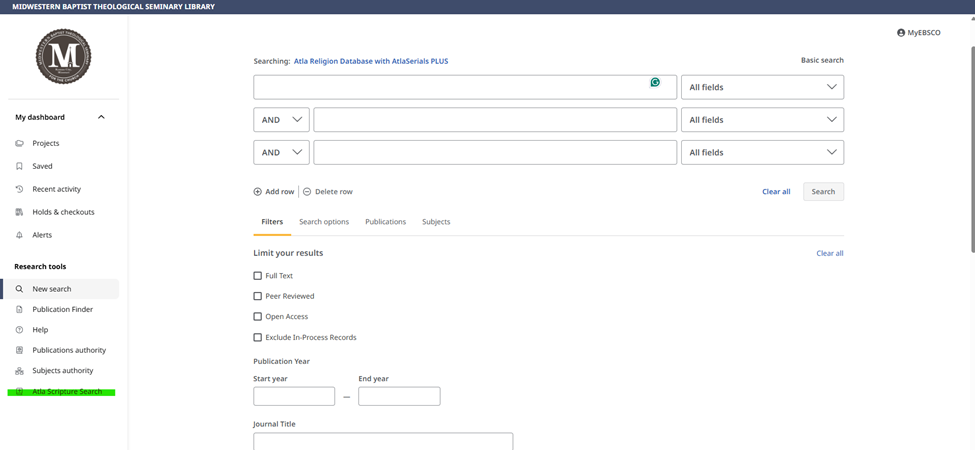Image resolution: width=975 pixels, height=450 pixels.
Task: Open the third row All fields dropdown
Action: point(762,152)
